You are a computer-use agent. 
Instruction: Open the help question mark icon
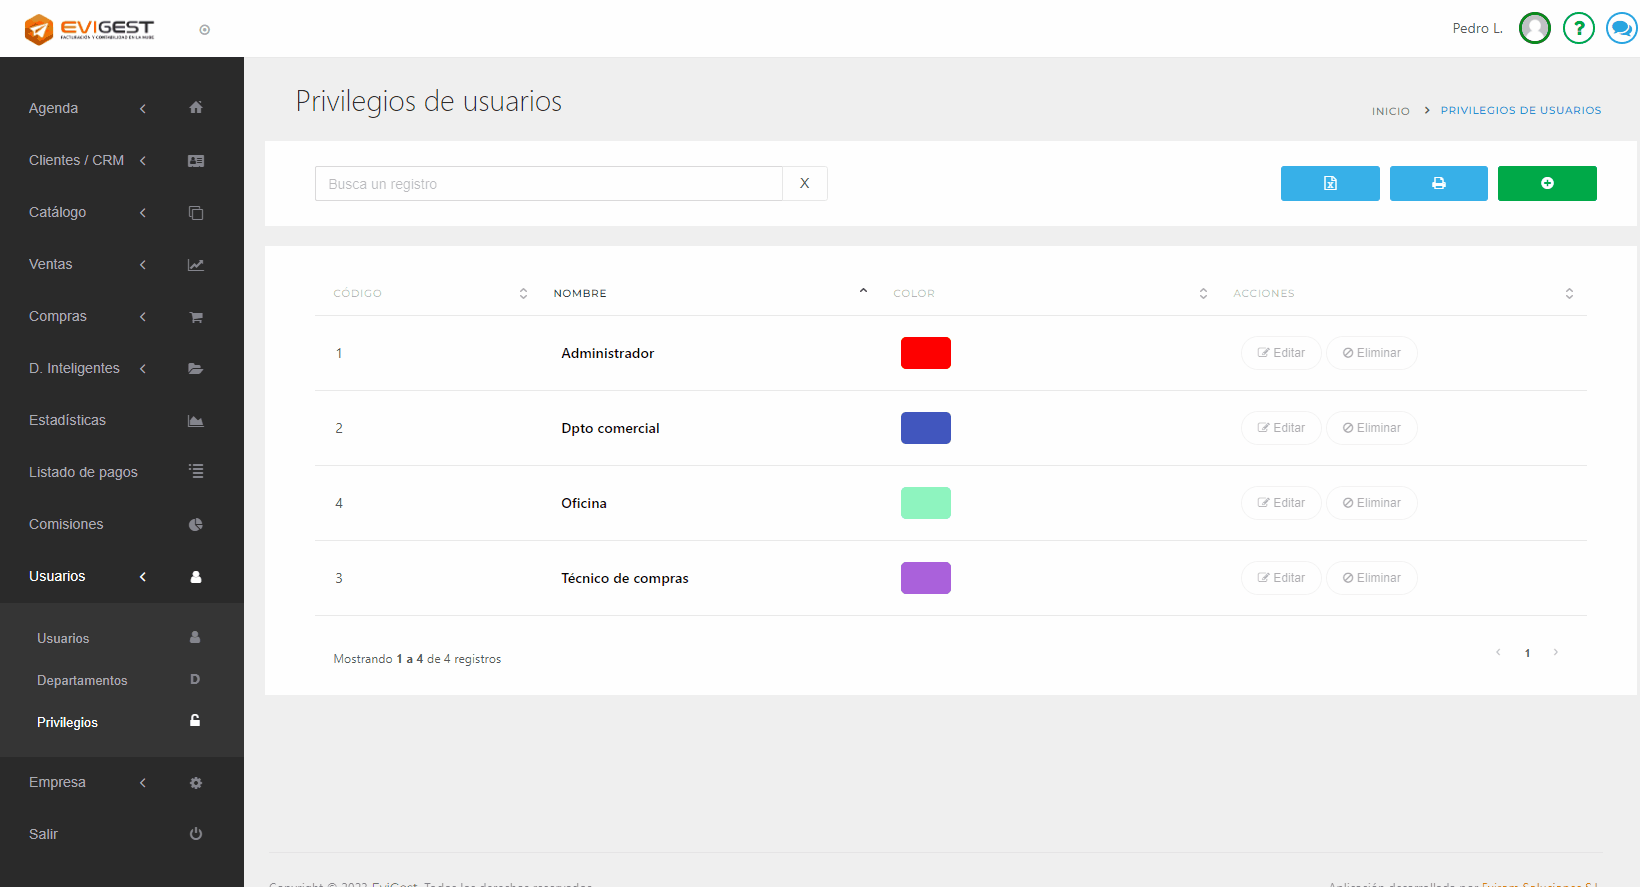click(1578, 28)
